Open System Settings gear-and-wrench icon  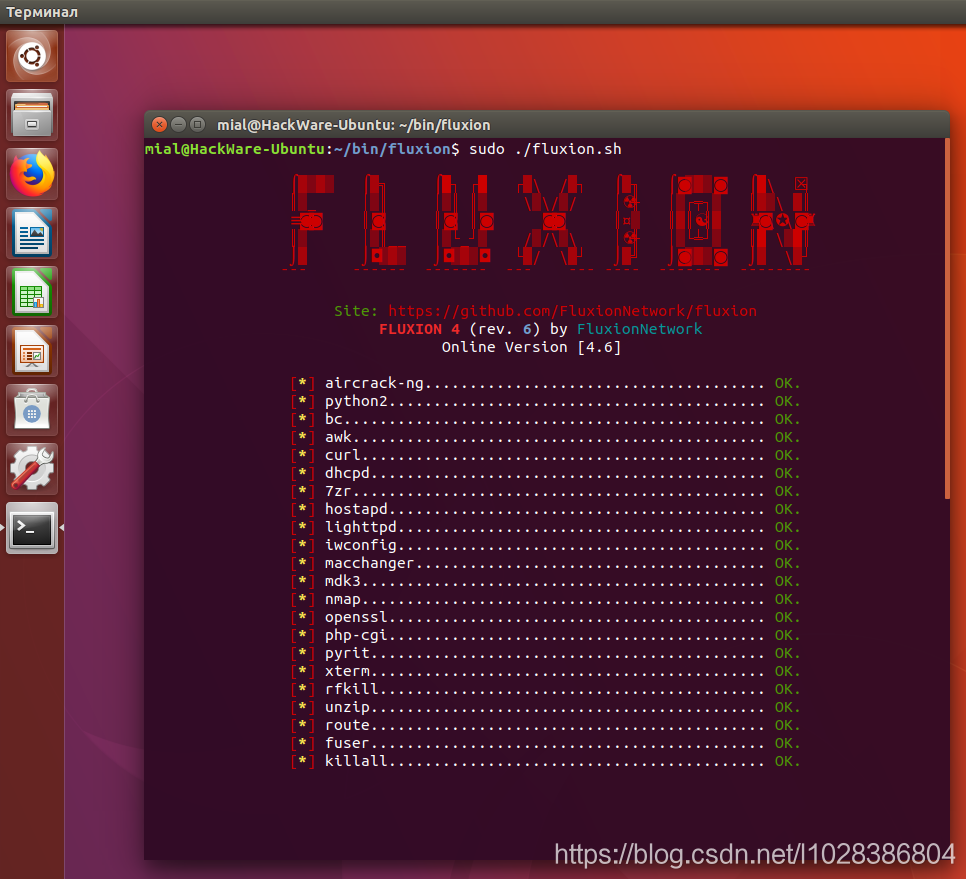point(32,469)
